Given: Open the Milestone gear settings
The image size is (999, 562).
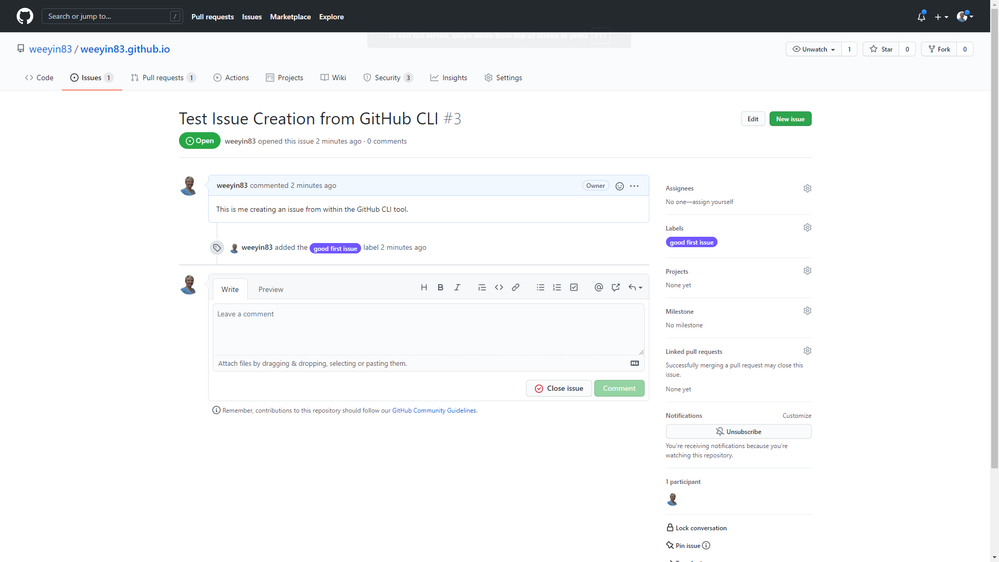Looking at the screenshot, I should click(807, 311).
